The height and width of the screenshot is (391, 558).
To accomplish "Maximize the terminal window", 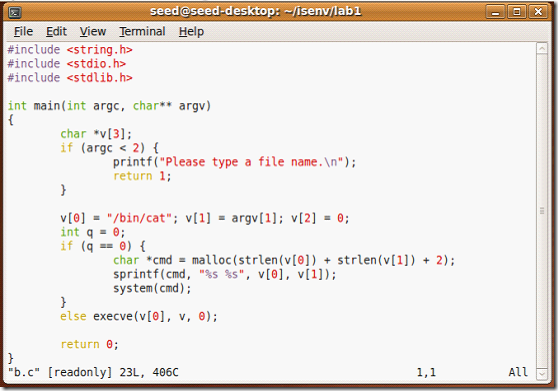I will (x=517, y=12).
